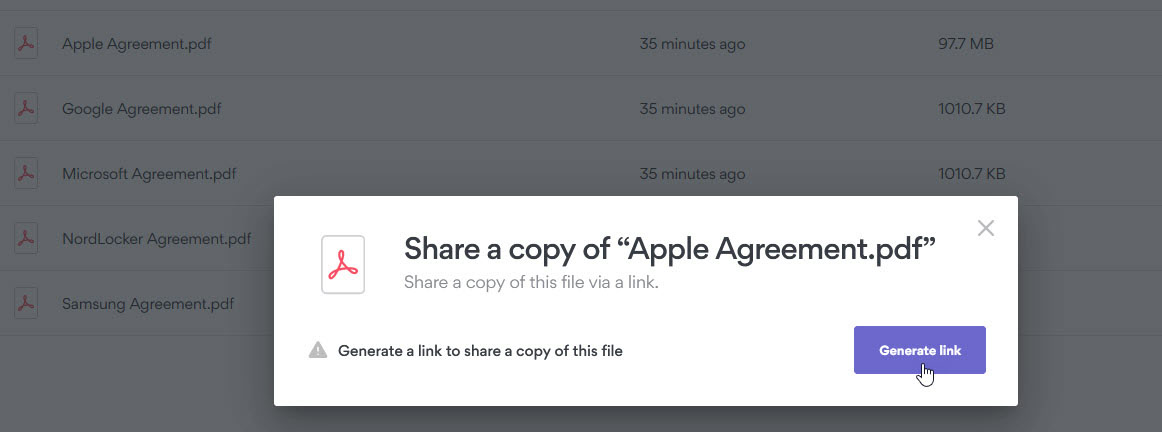1162x432 pixels.
Task: Pick the Samsung Agreement.pdf file name
Action: coord(148,303)
